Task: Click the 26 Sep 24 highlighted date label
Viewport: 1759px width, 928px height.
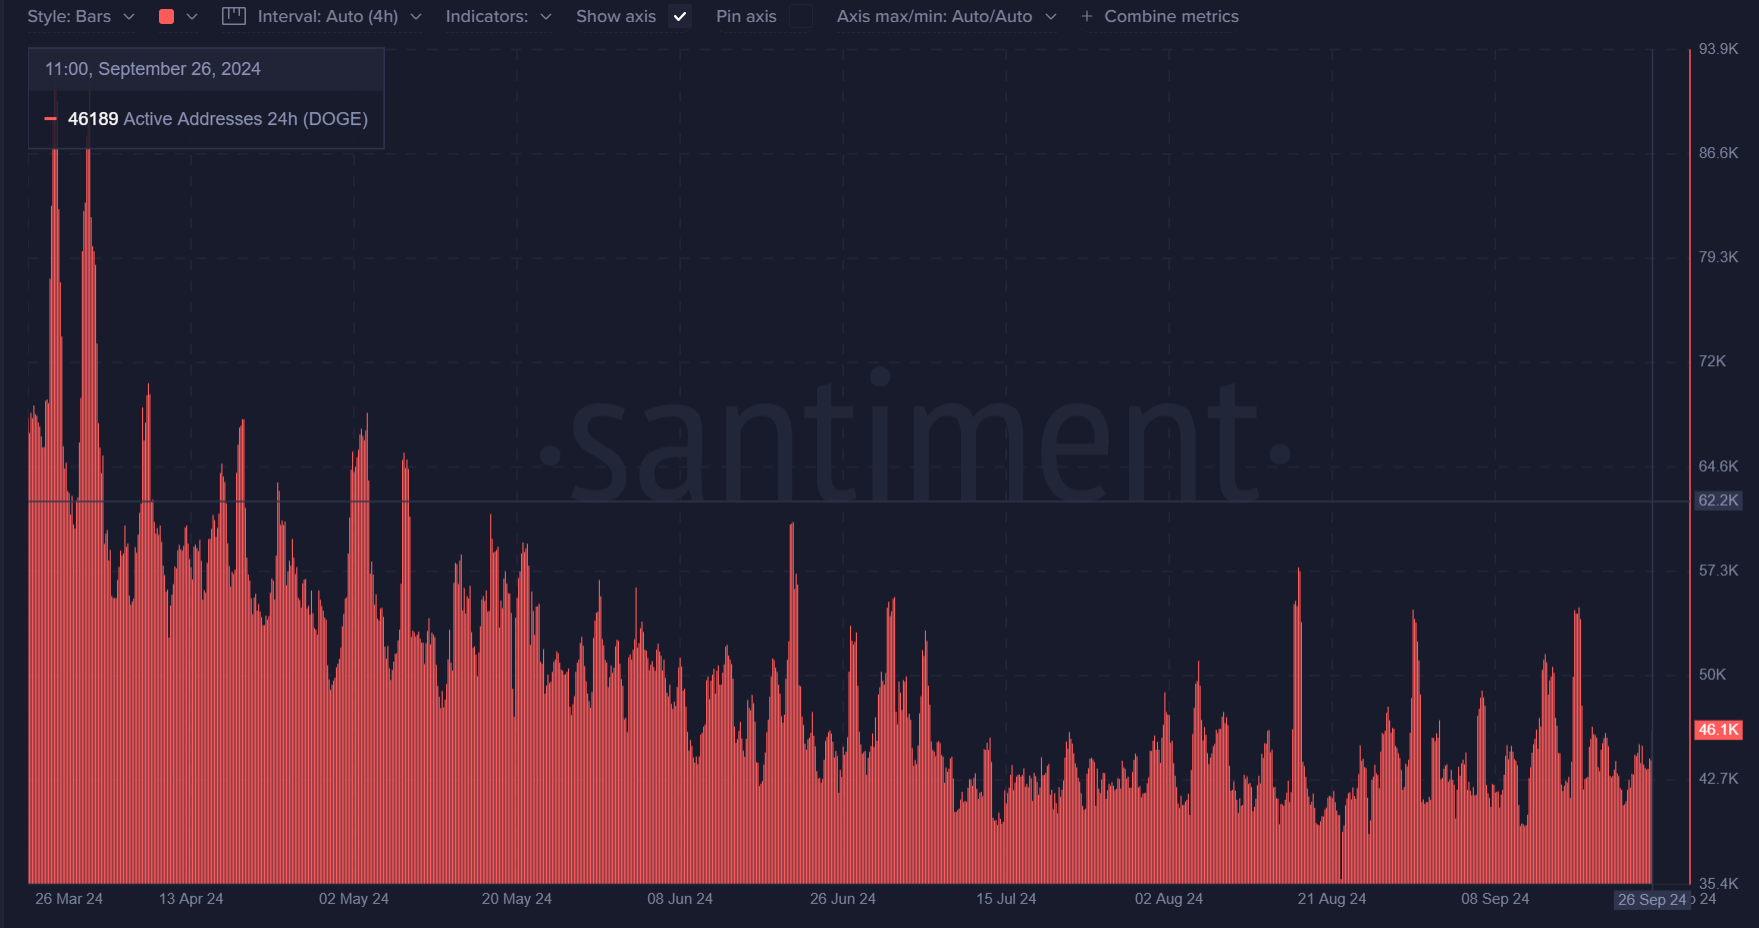Action: click(1652, 900)
